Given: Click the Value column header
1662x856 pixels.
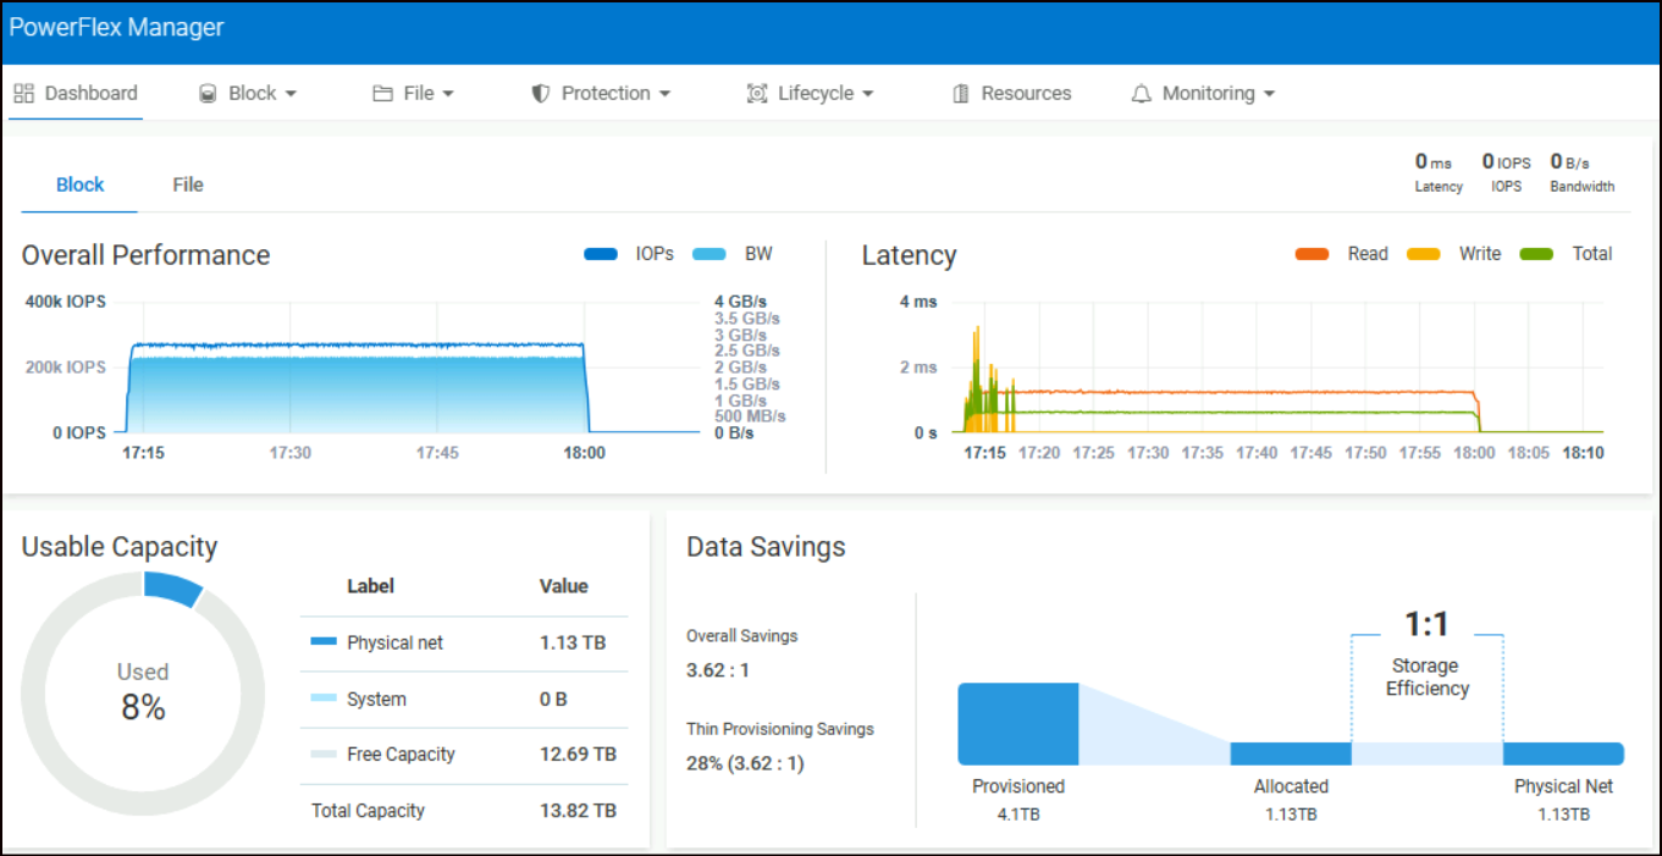Looking at the screenshot, I should pyautogui.click(x=563, y=586).
